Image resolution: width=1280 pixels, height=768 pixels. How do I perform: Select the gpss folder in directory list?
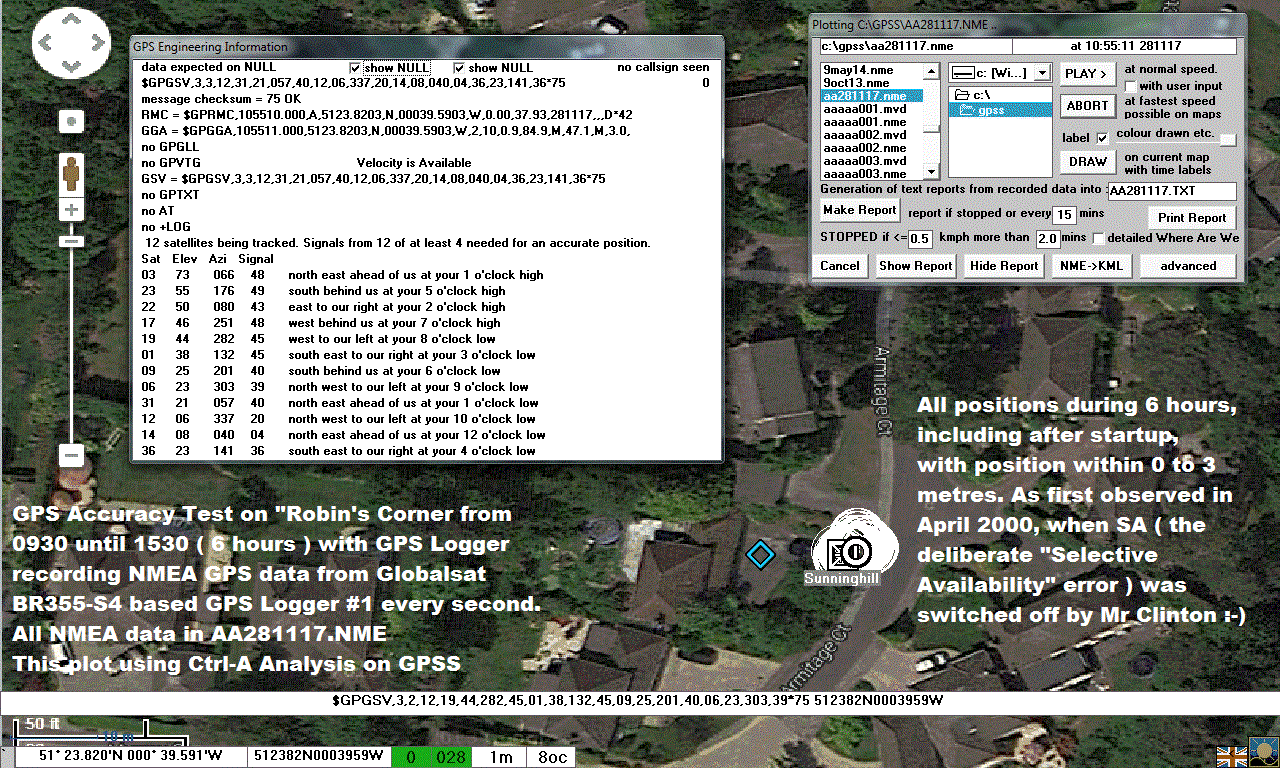tap(990, 110)
